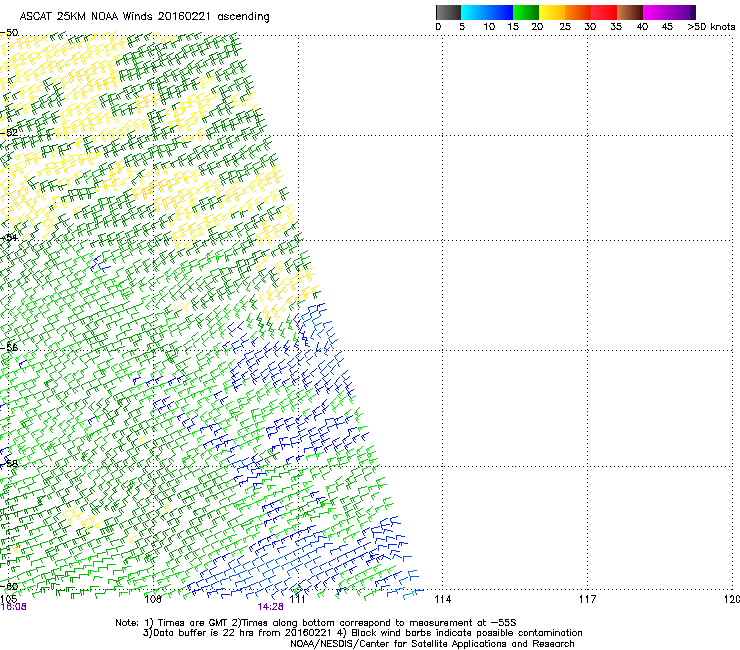Click note 'Data buffer is 22 hrs from 20160221'
This screenshot has height=650, width=740.
(241, 633)
